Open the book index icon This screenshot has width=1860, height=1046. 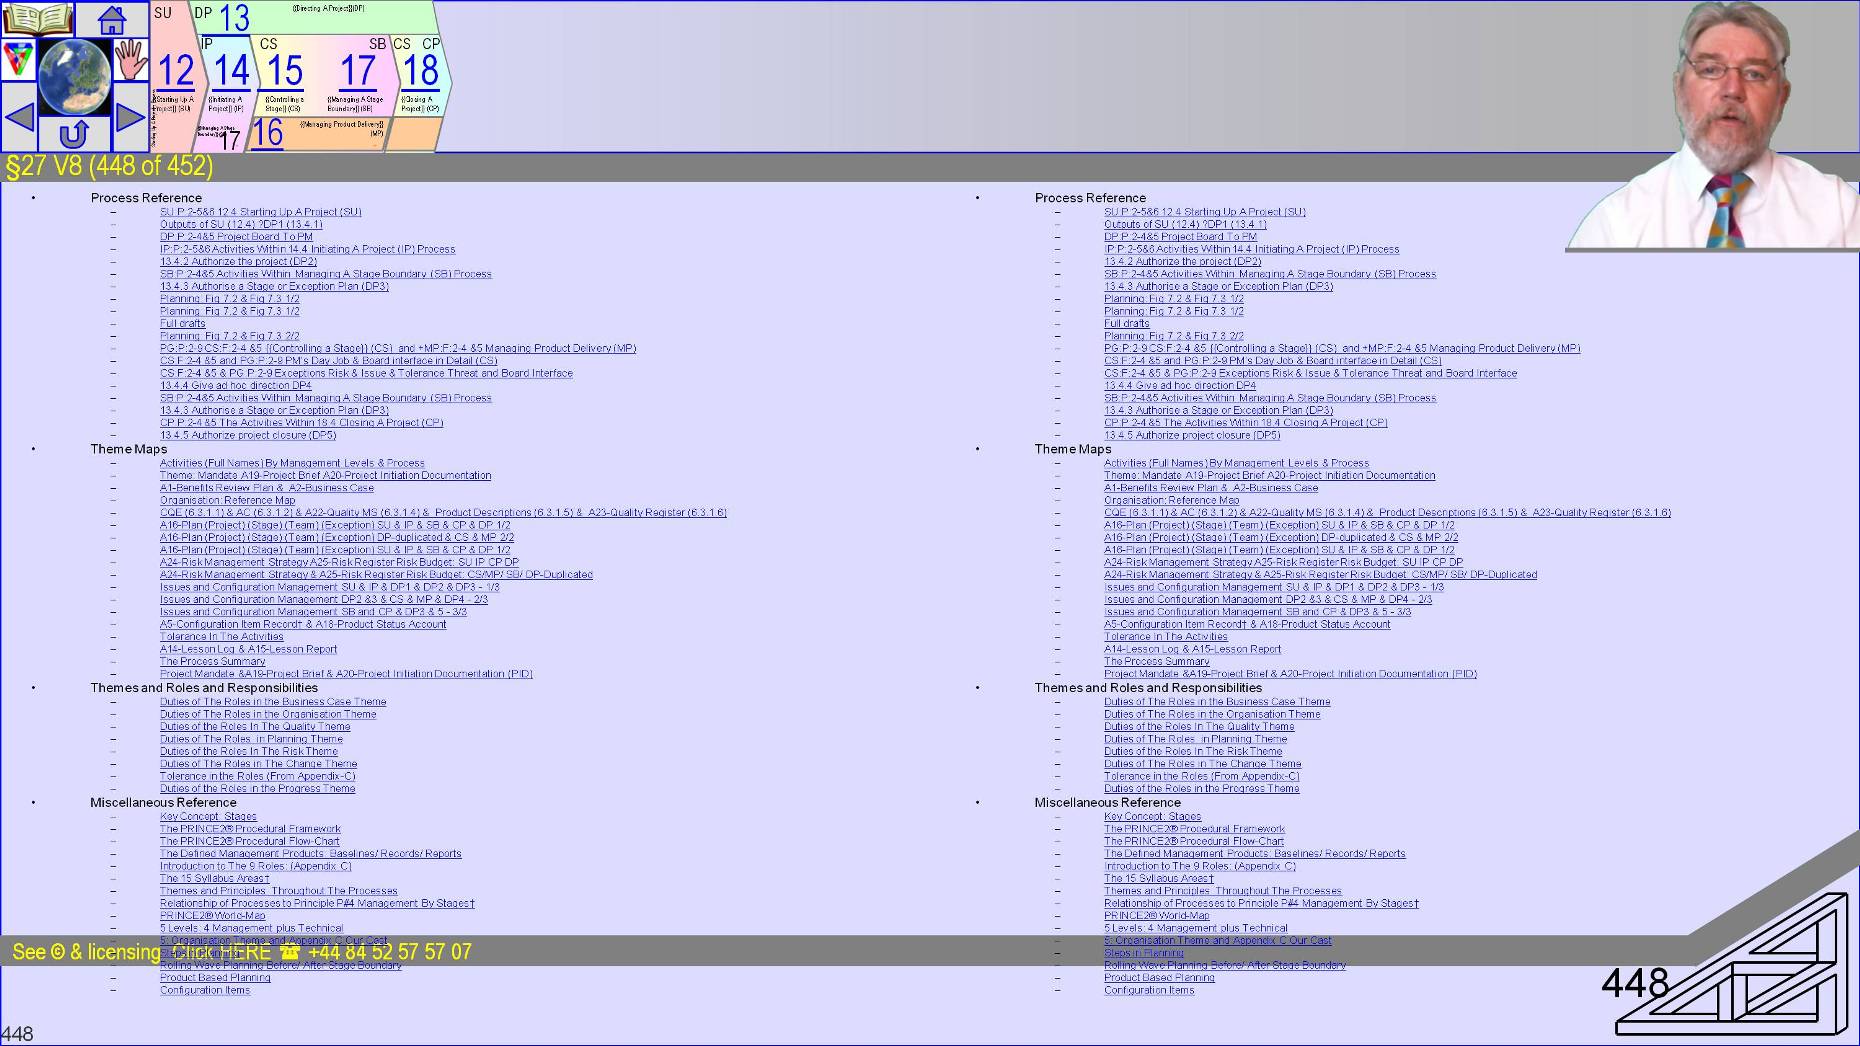point(37,20)
